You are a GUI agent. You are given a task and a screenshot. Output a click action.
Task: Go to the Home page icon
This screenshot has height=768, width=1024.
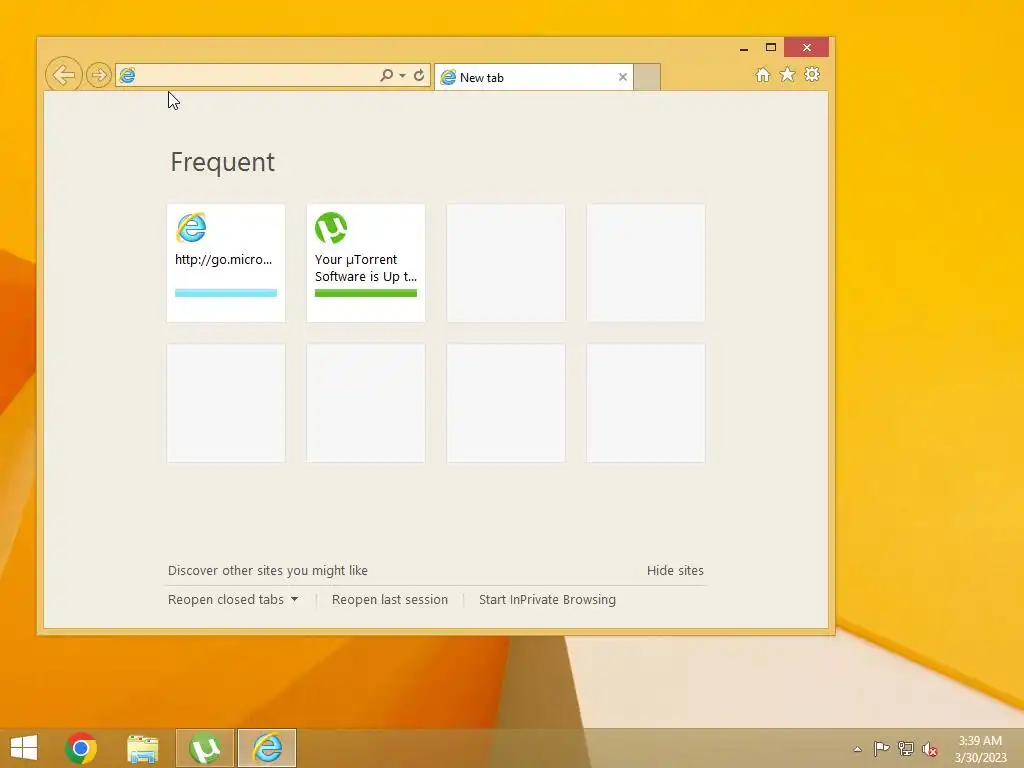(x=762, y=74)
